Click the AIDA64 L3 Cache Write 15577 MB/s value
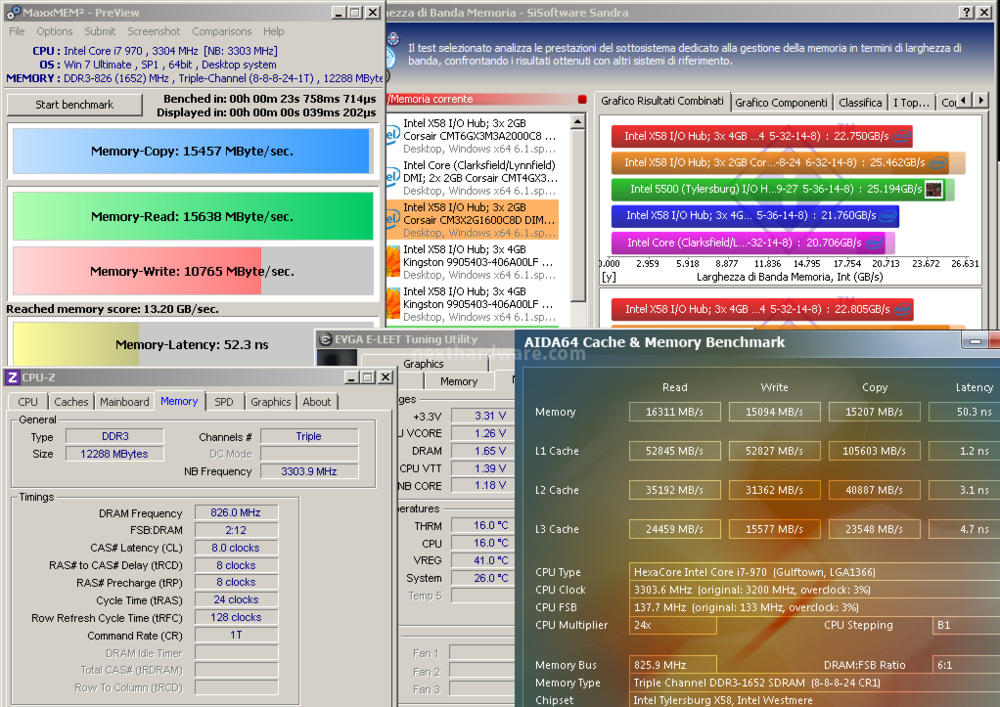 click(x=774, y=529)
